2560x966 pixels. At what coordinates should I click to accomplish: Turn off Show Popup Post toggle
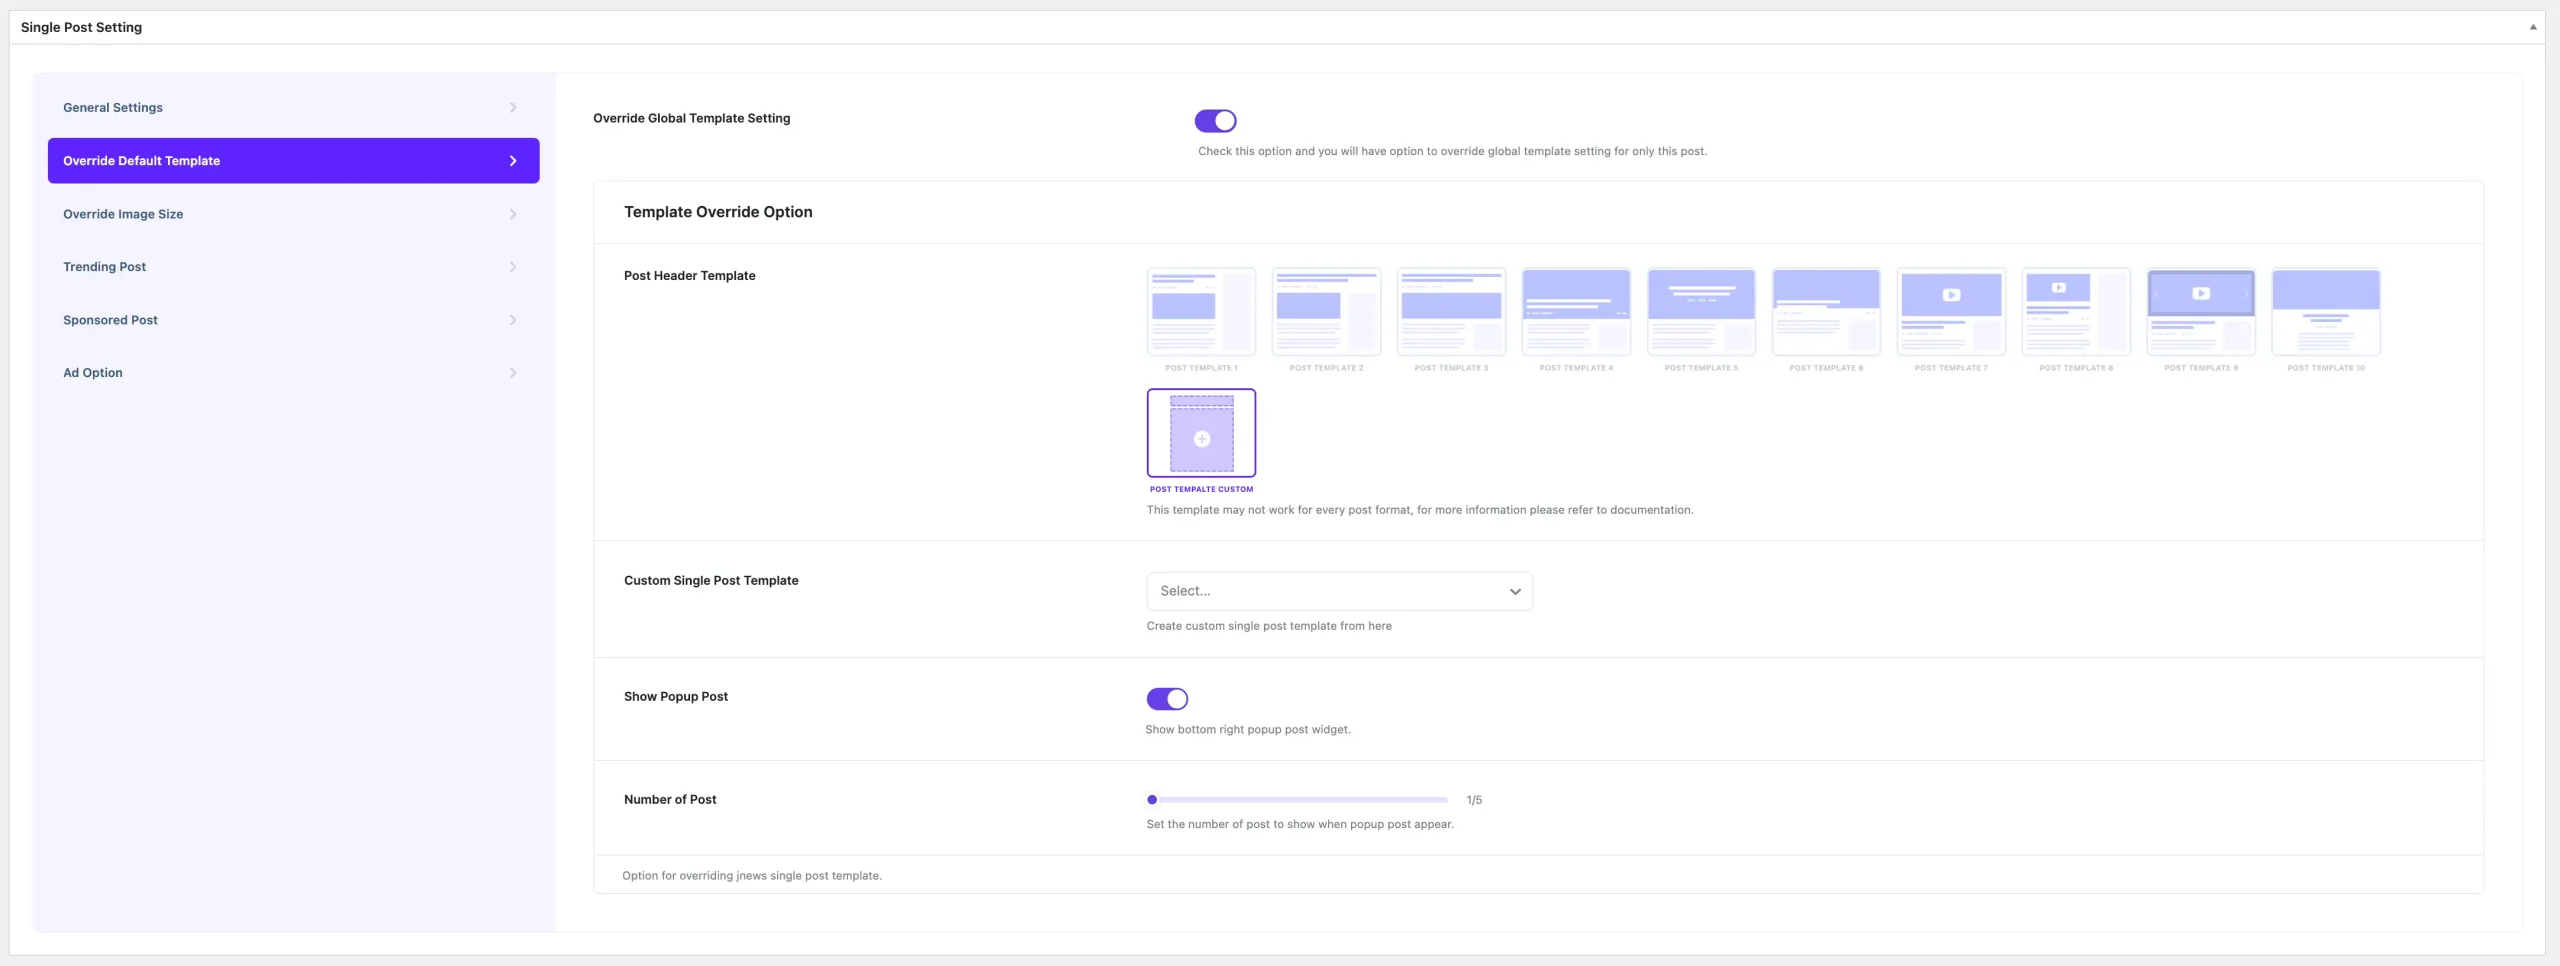click(1167, 699)
